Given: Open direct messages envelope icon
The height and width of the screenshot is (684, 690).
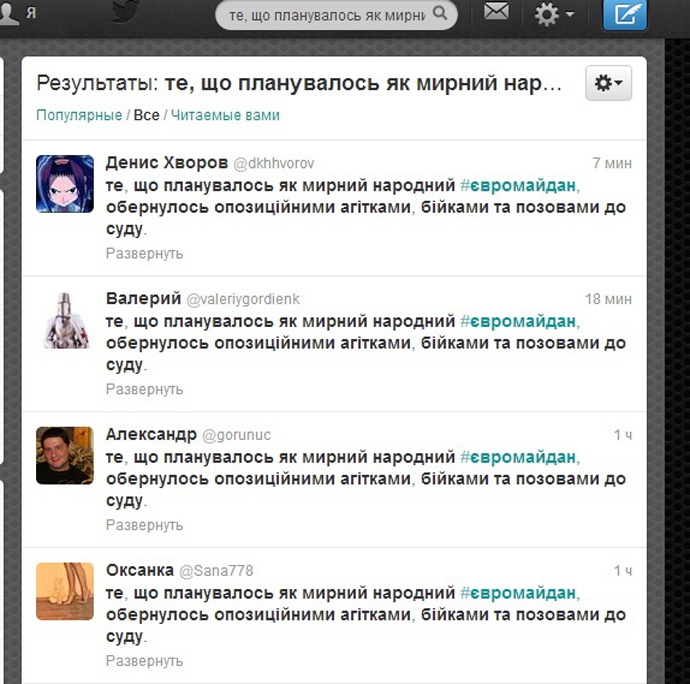Looking at the screenshot, I should tap(496, 11).
